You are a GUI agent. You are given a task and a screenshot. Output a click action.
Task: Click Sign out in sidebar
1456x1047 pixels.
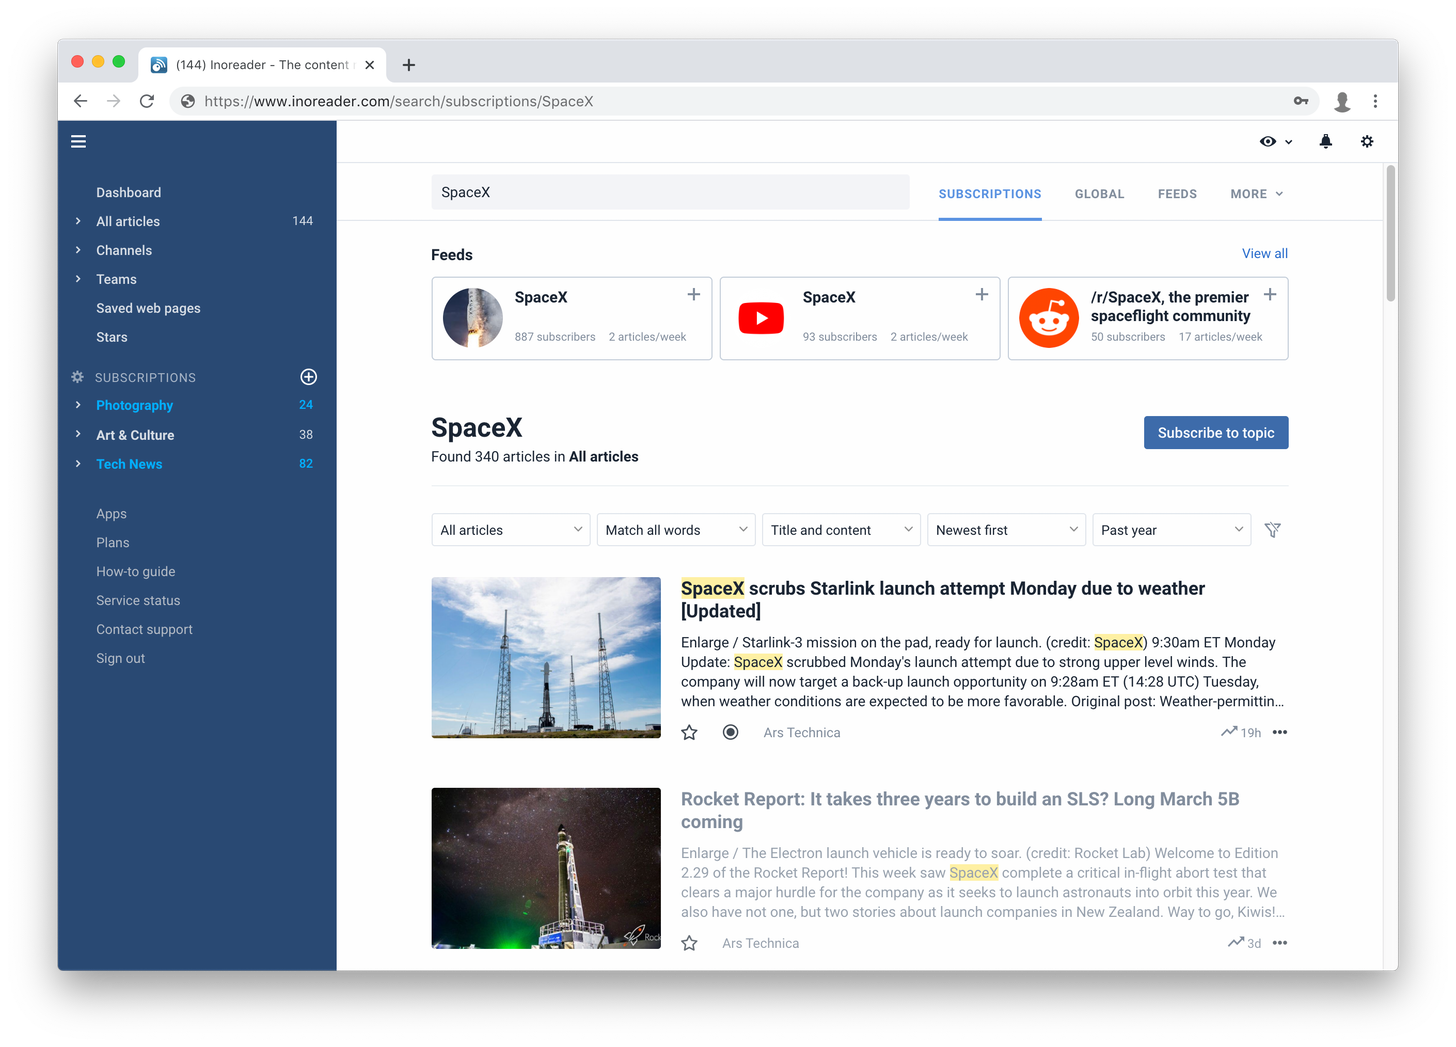click(x=121, y=658)
